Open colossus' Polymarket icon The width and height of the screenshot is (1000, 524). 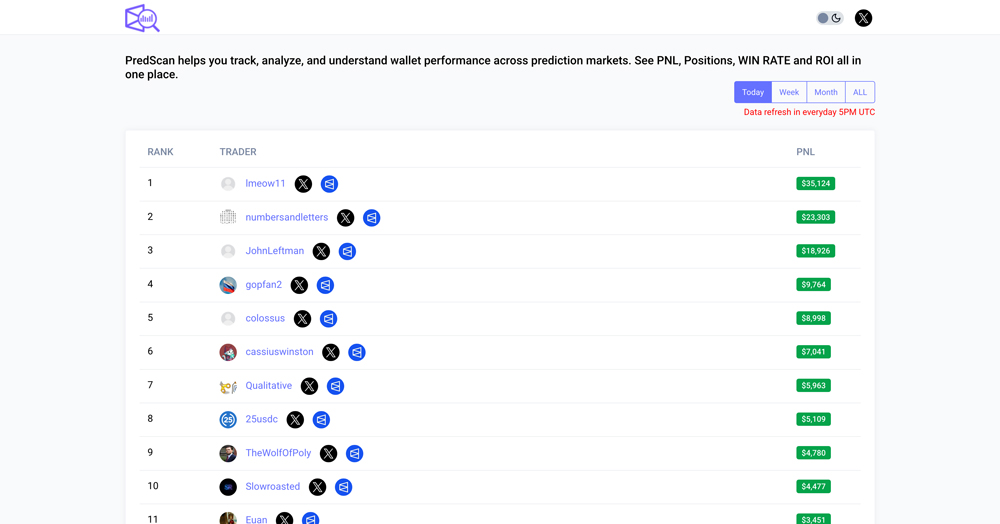tap(328, 319)
